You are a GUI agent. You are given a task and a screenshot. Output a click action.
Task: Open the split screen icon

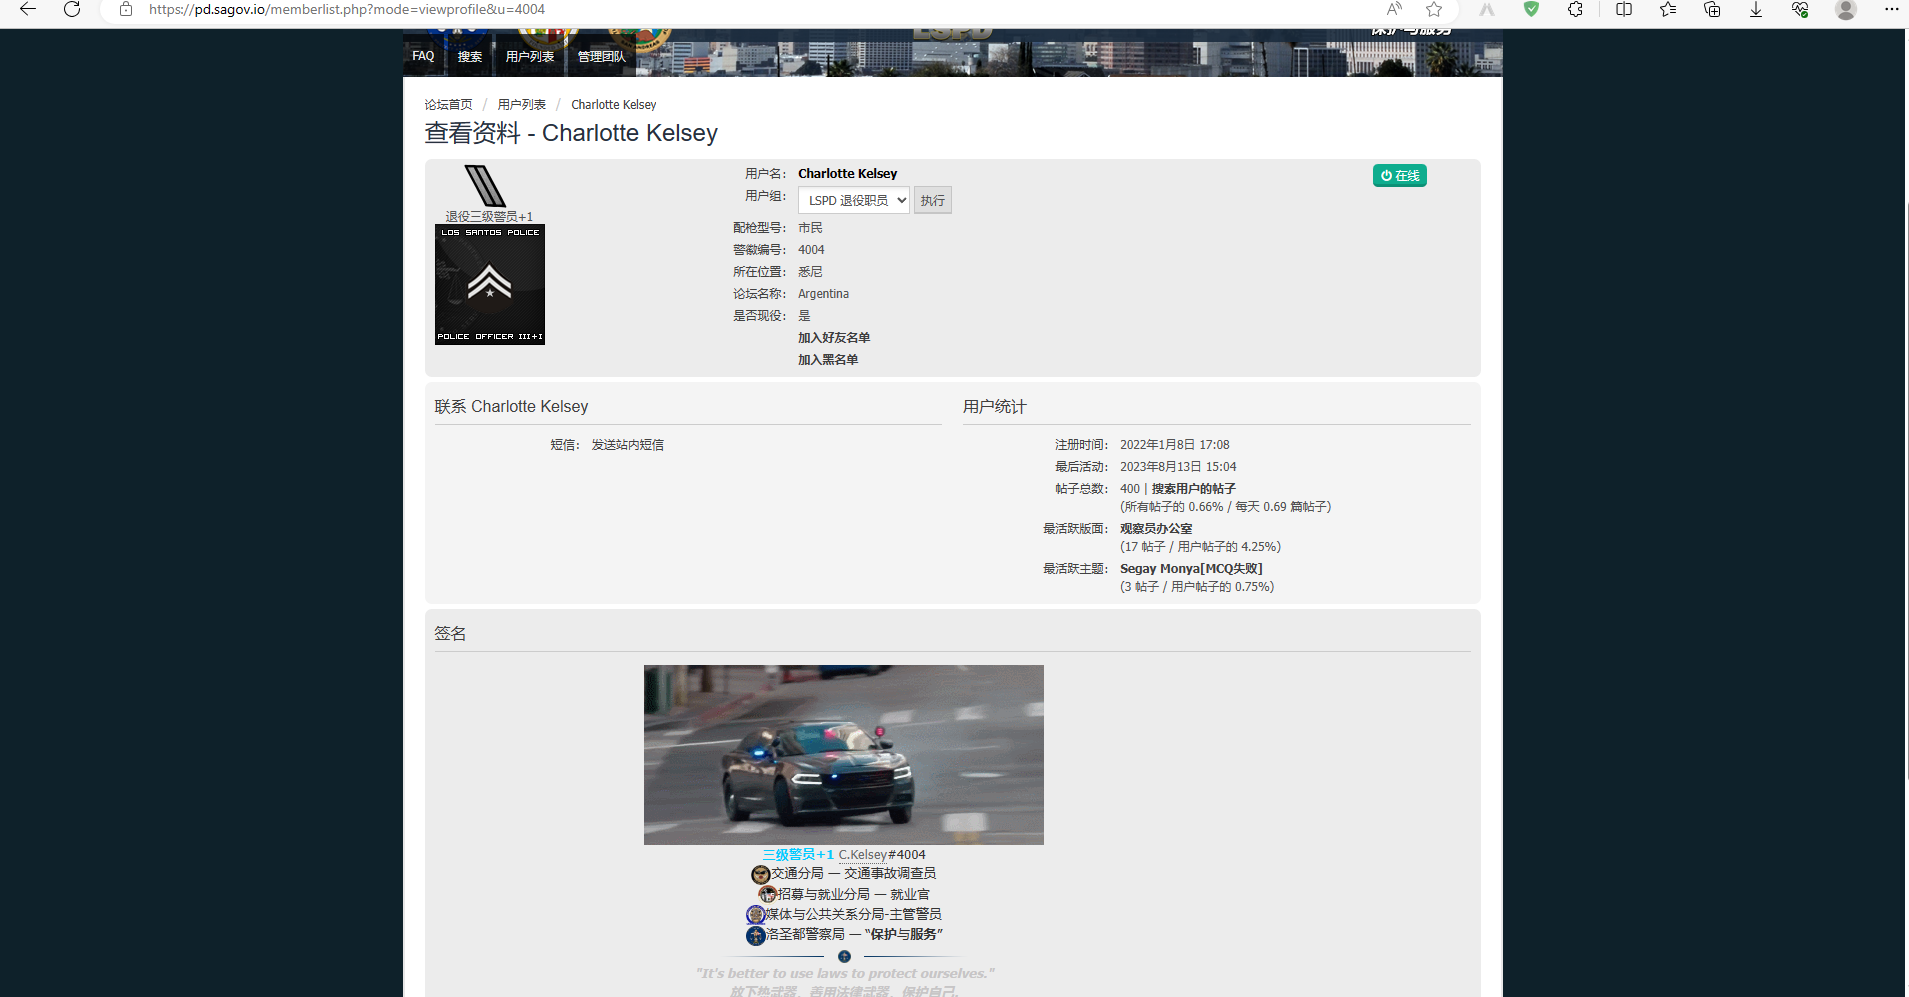pyautogui.click(x=1624, y=10)
